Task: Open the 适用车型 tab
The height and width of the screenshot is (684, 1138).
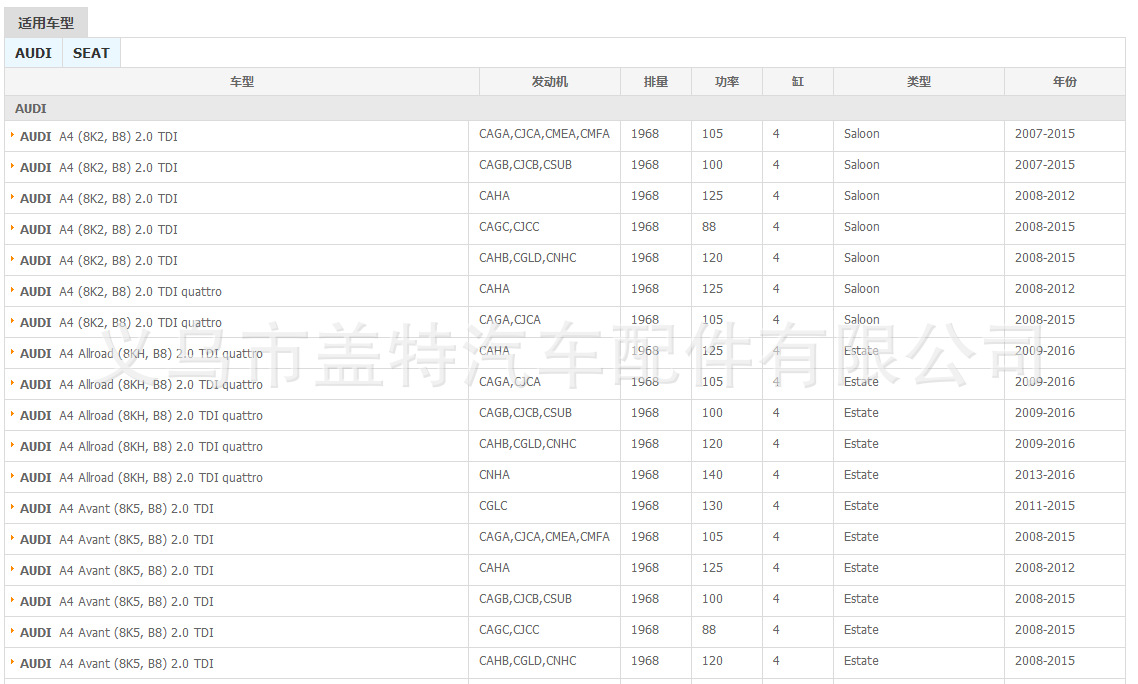Action: coord(46,23)
